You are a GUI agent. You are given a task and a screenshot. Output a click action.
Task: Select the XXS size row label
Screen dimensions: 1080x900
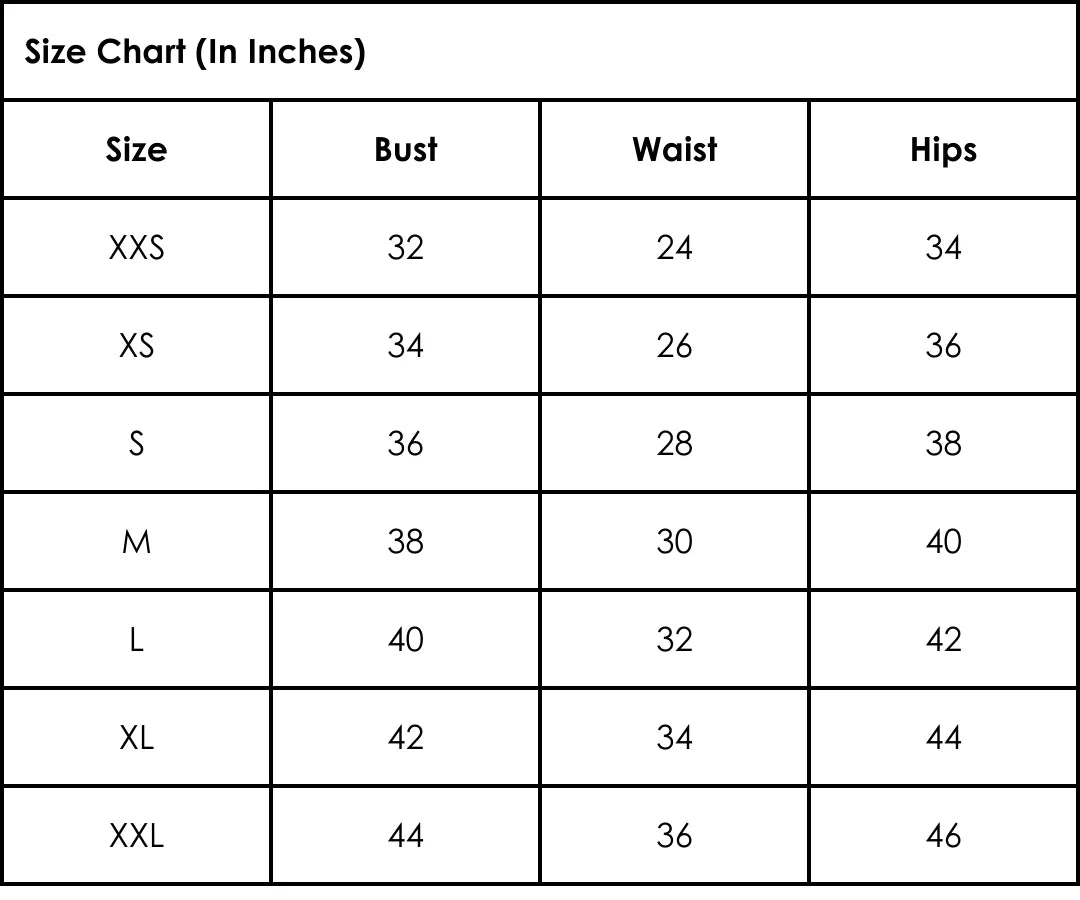136,247
